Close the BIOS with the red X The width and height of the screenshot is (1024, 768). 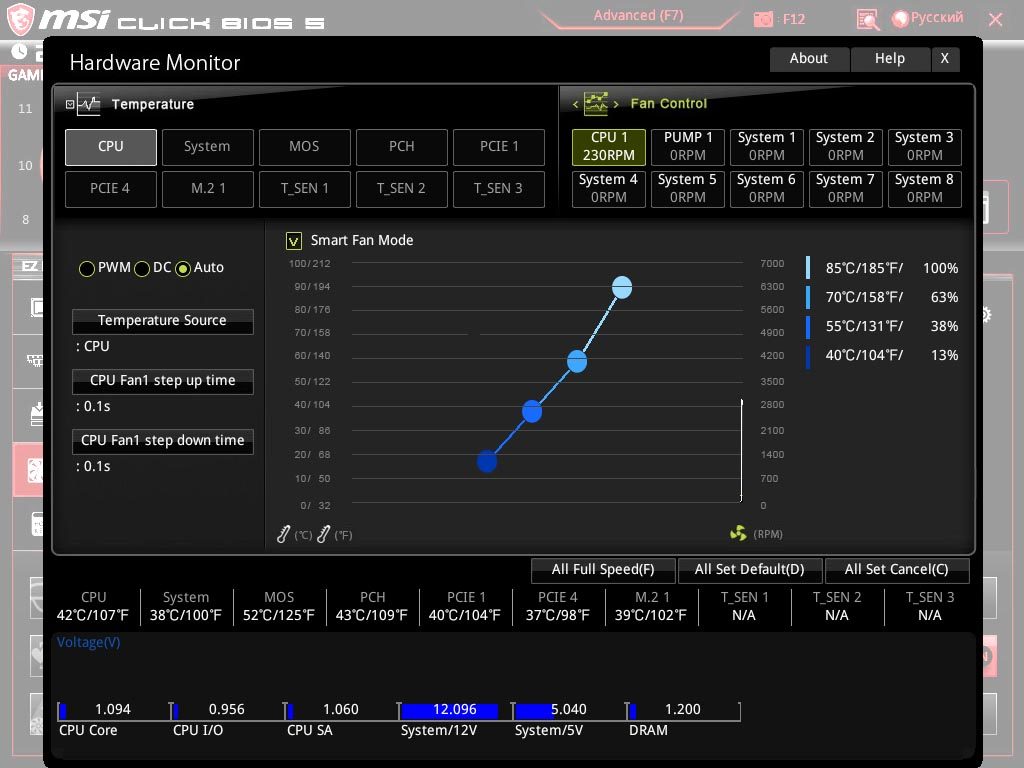coord(995,20)
